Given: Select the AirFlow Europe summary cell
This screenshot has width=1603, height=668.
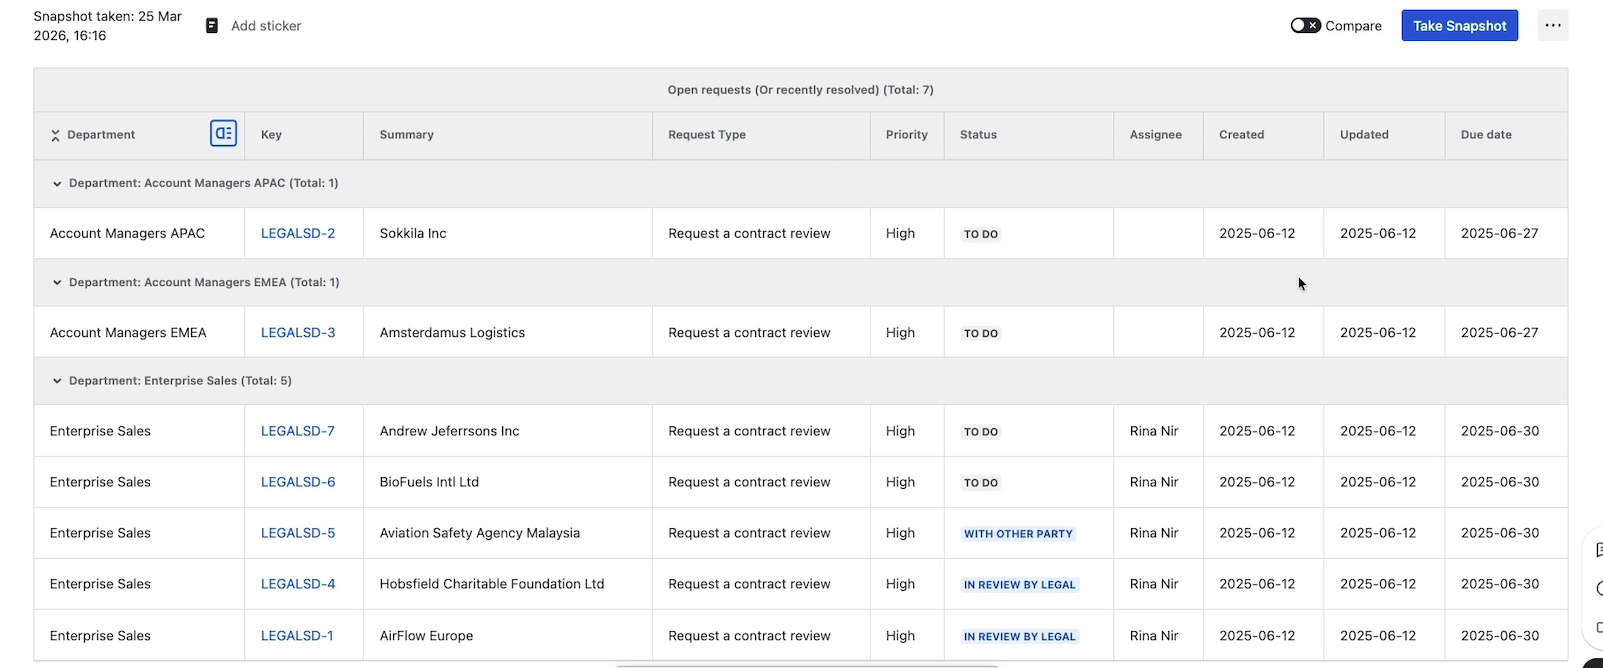Looking at the screenshot, I should tap(508, 636).
